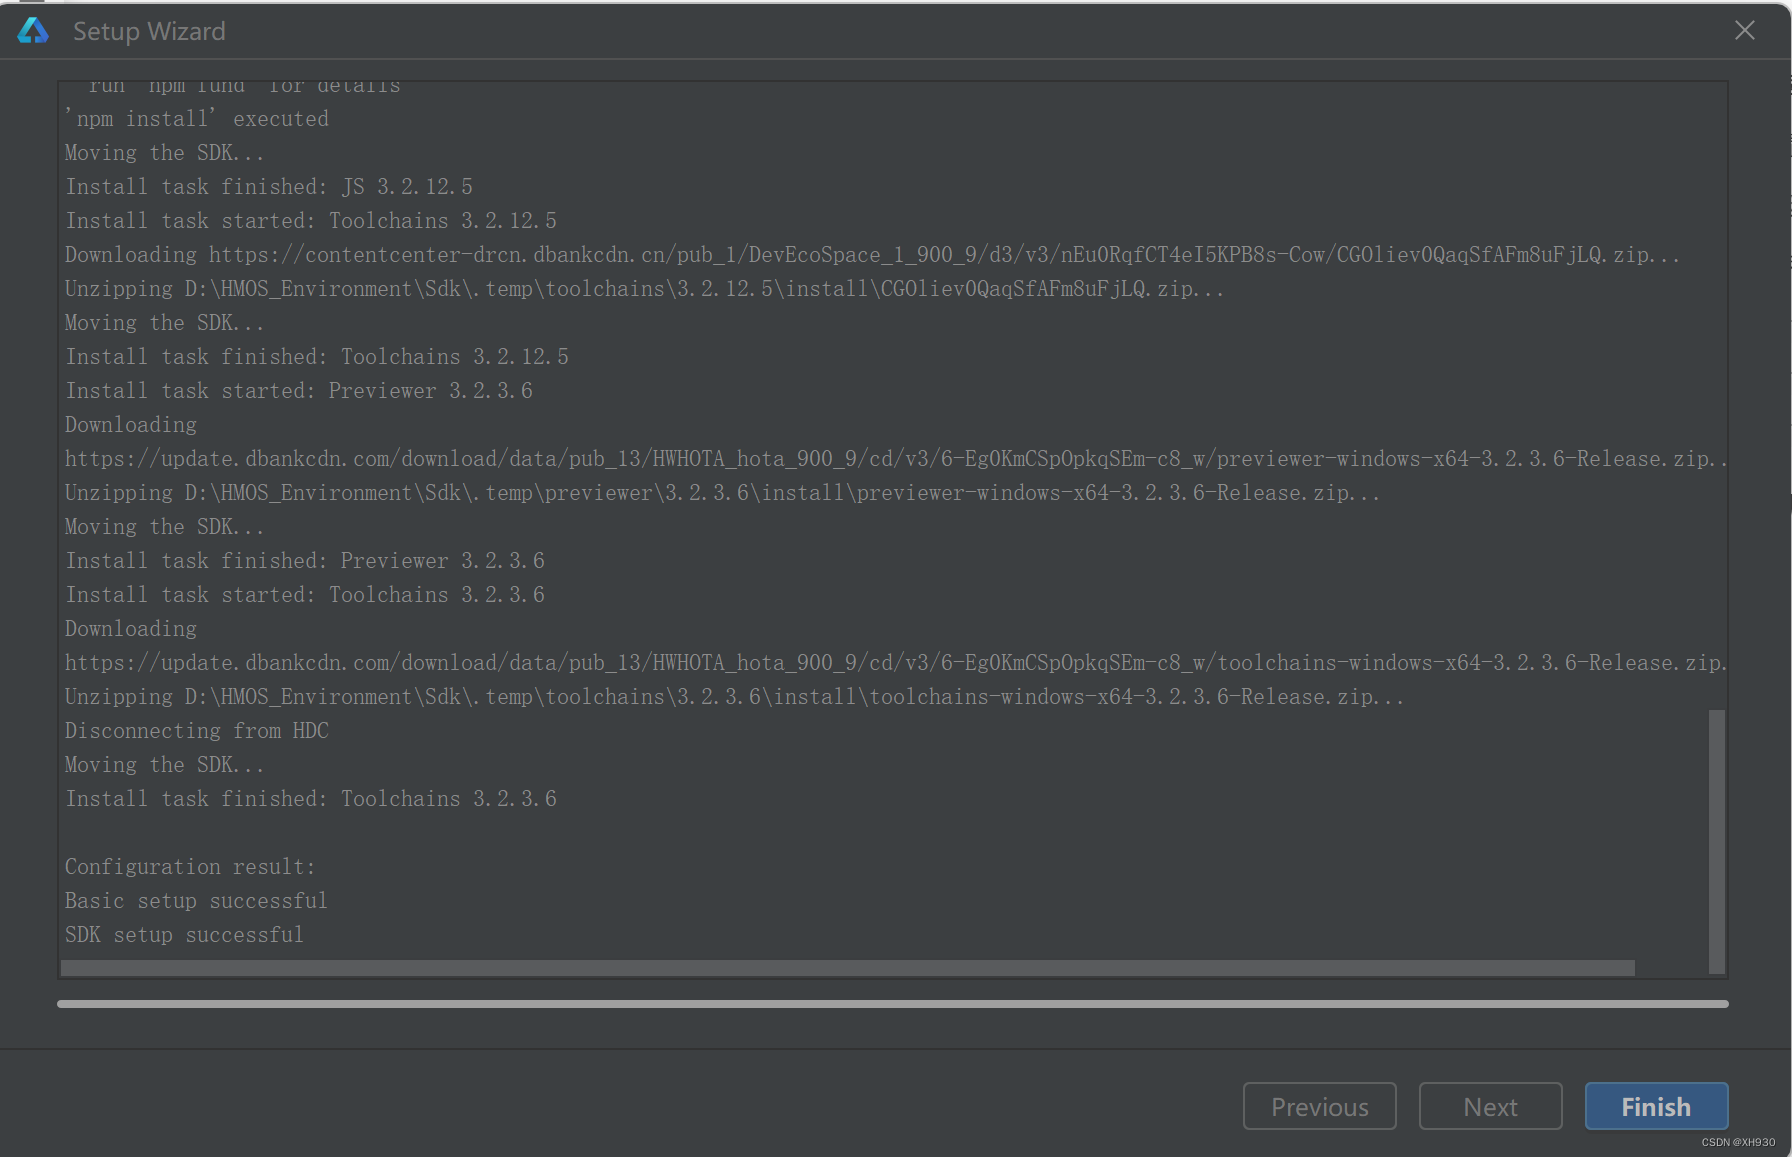Click 'Install task started: Previewer 3.2.3.6' line
Screen dimensions: 1792x1157
pyautogui.click(x=299, y=391)
